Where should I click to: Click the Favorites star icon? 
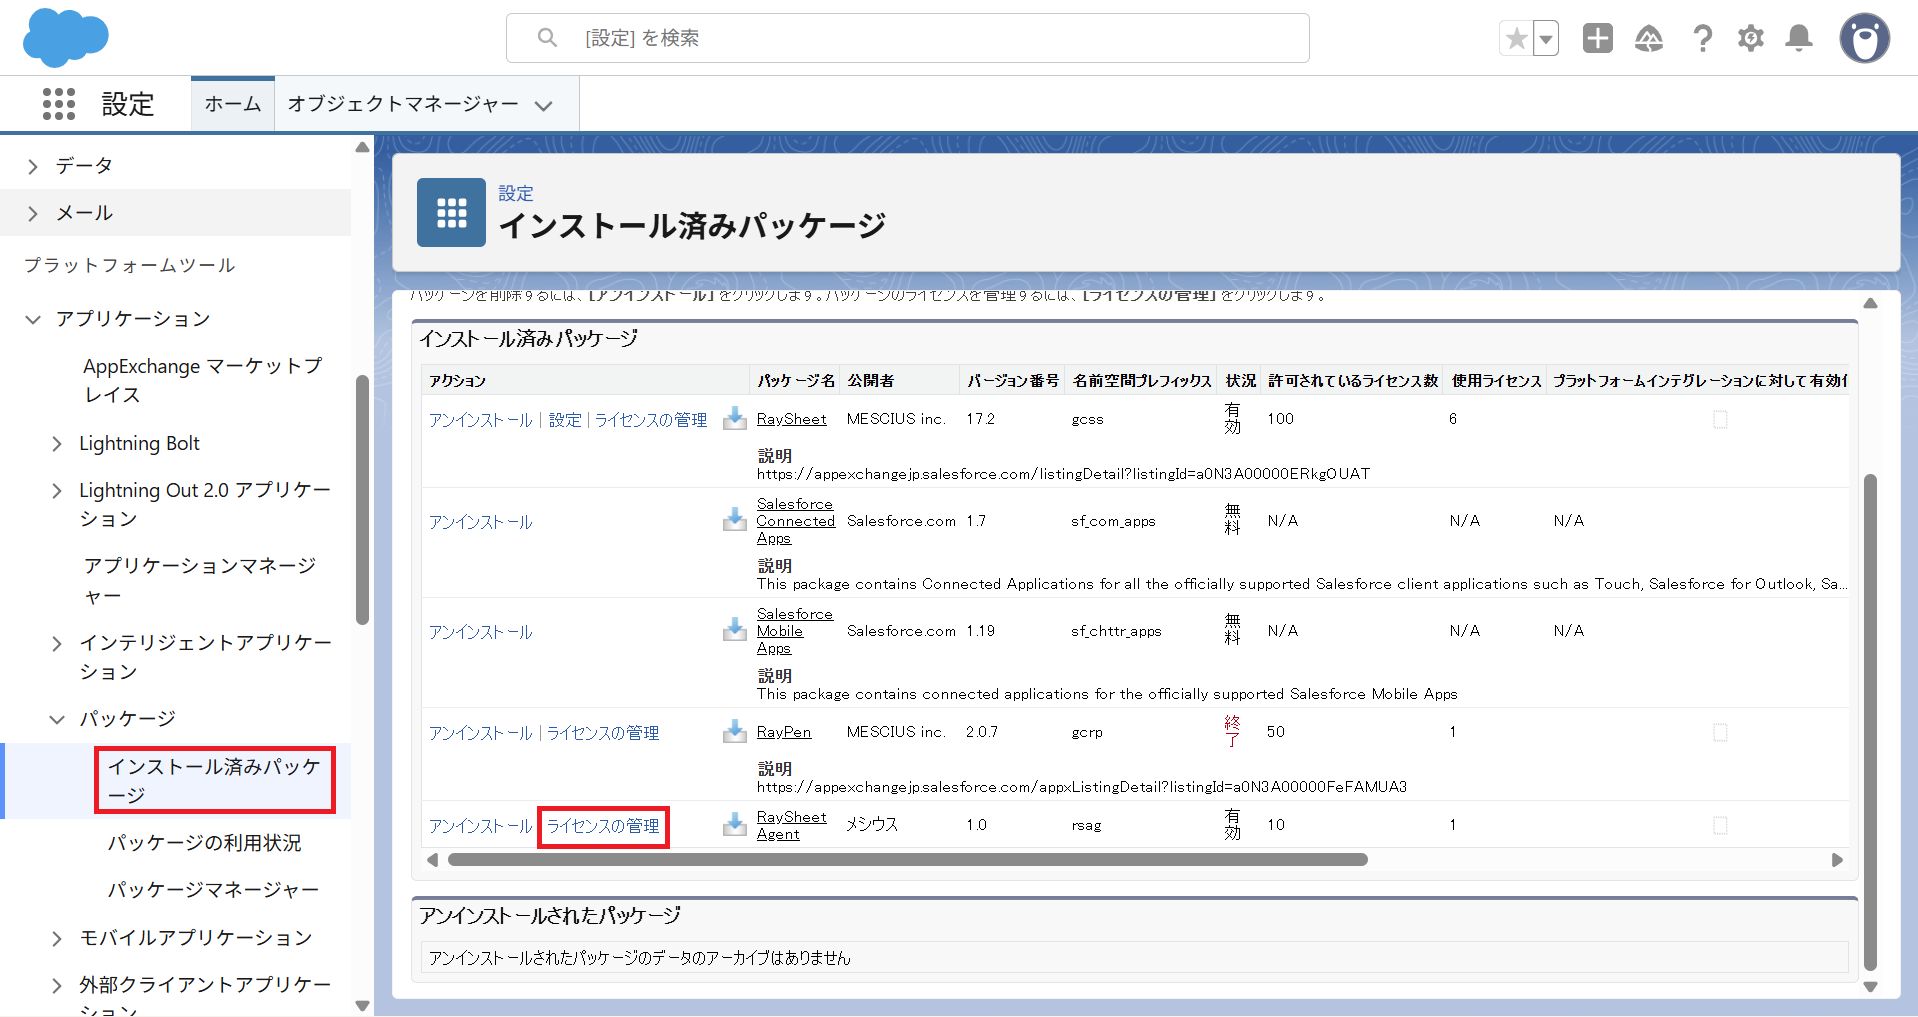click(1516, 39)
